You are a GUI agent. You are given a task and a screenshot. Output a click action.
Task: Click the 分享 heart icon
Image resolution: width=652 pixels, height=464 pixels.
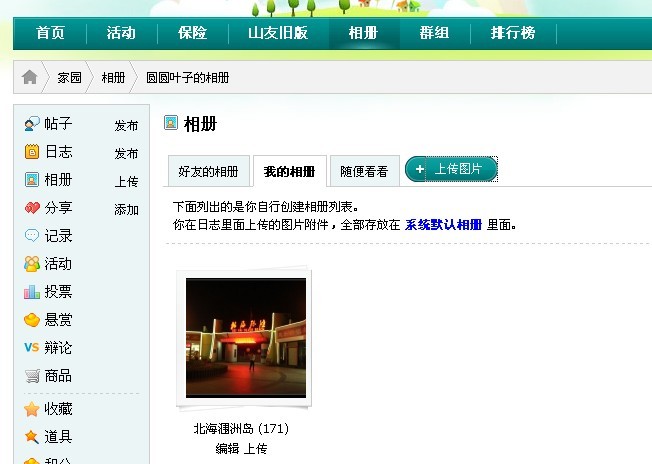point(32,207)
